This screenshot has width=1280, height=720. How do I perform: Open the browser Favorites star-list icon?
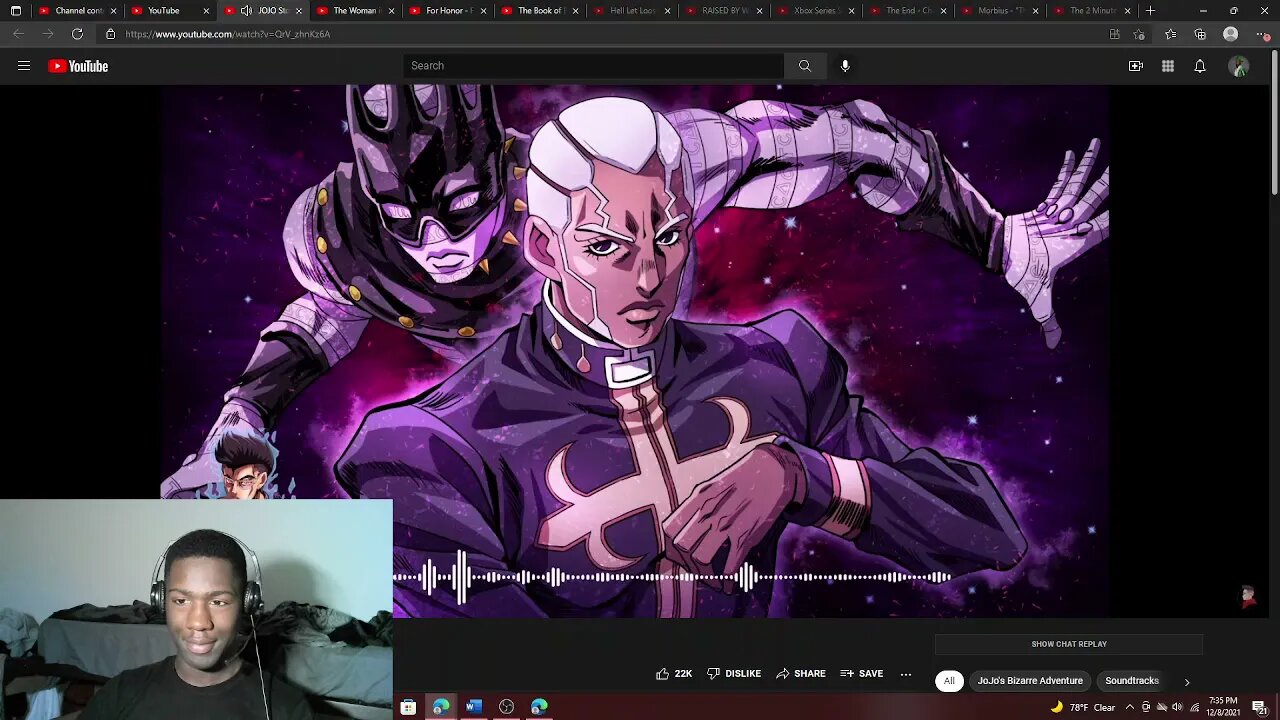coord(1170,34)
